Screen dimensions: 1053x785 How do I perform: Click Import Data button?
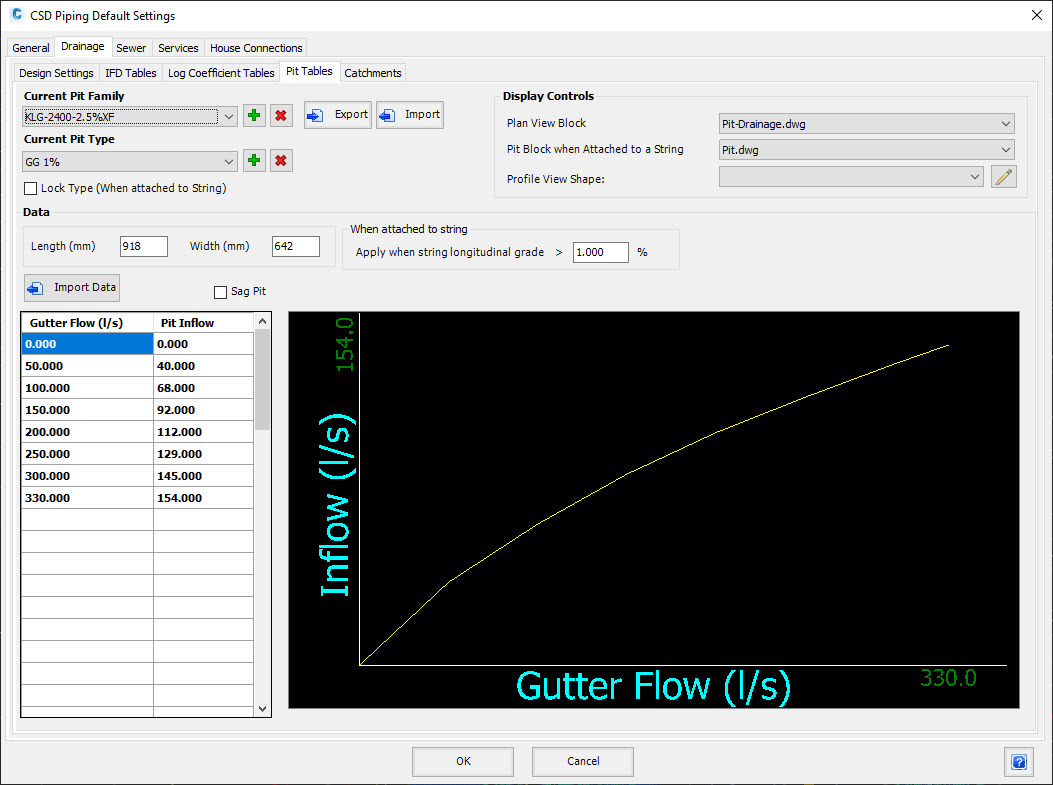coord(72,288)
